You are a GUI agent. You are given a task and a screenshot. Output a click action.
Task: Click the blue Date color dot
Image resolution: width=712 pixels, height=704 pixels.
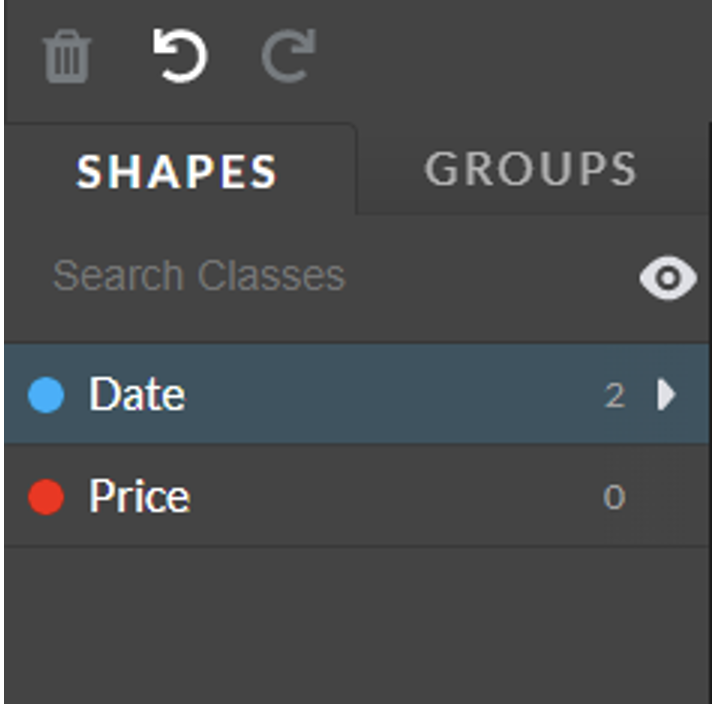[x=46, y=394]
